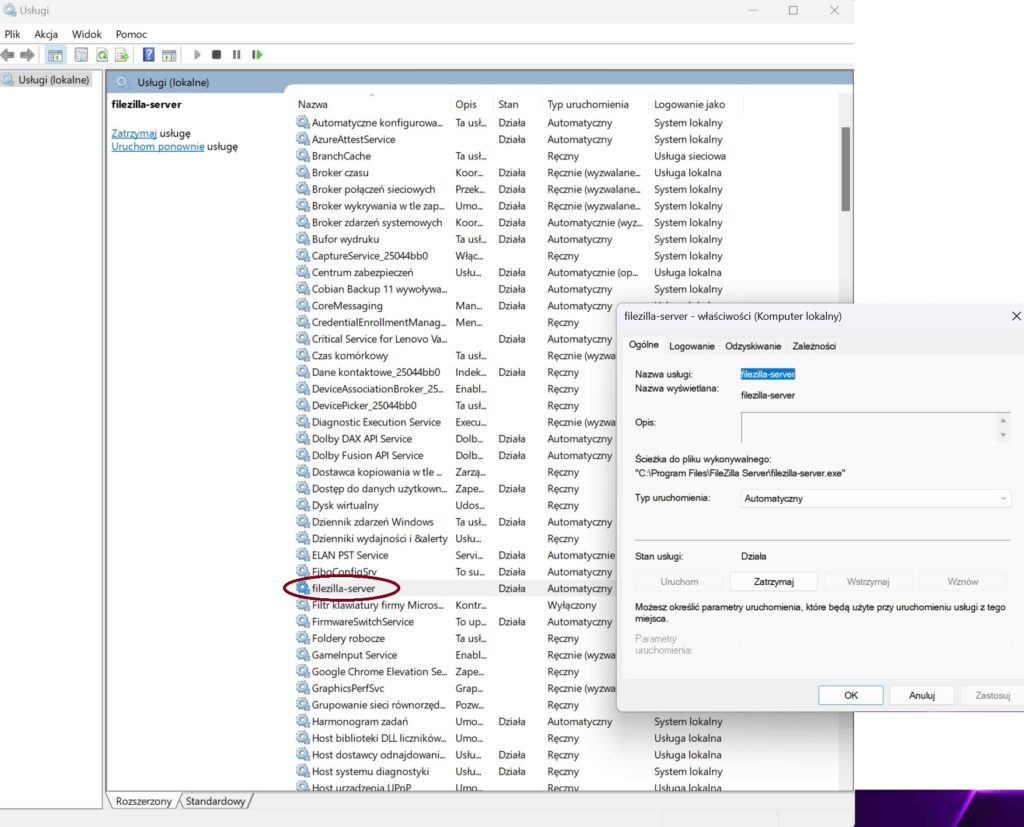Switch to the Standardowy view tab

click(x=216, y=802)
